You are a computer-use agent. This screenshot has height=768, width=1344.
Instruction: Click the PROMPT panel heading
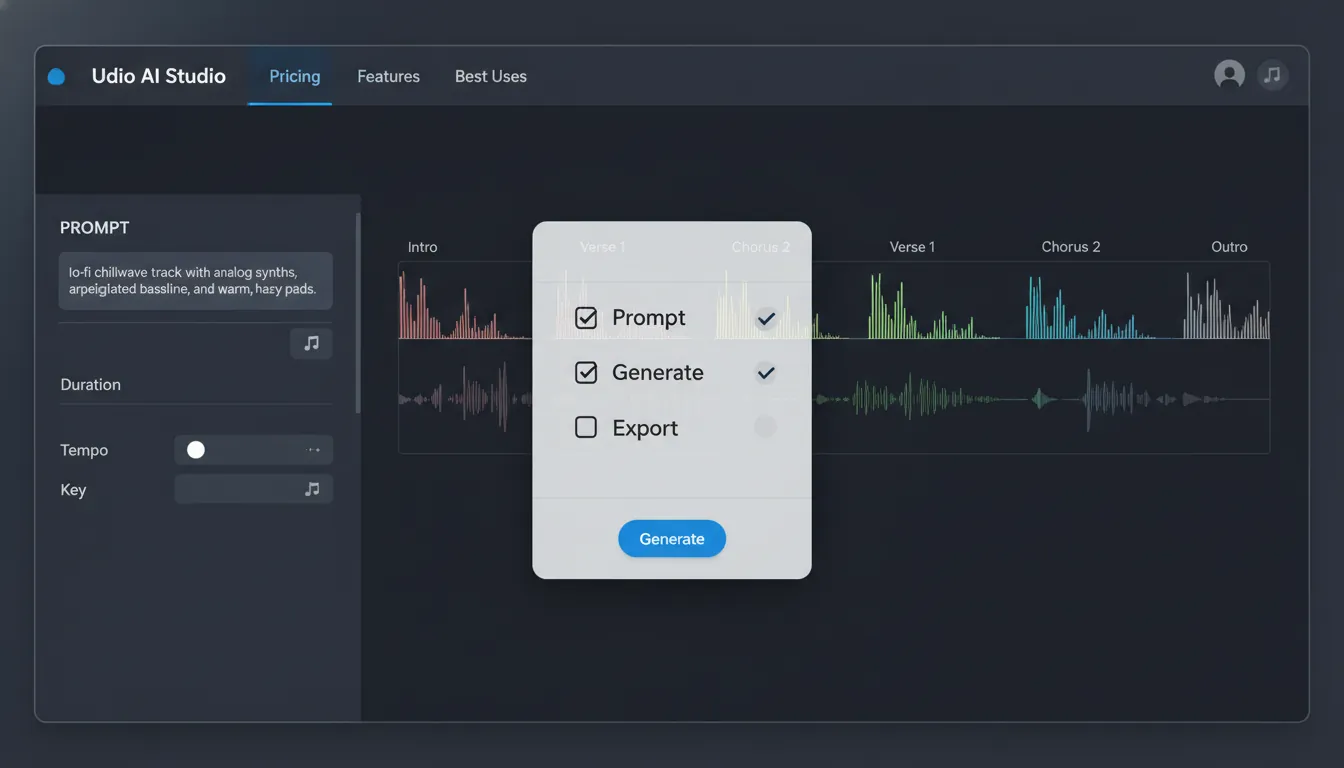94,228
